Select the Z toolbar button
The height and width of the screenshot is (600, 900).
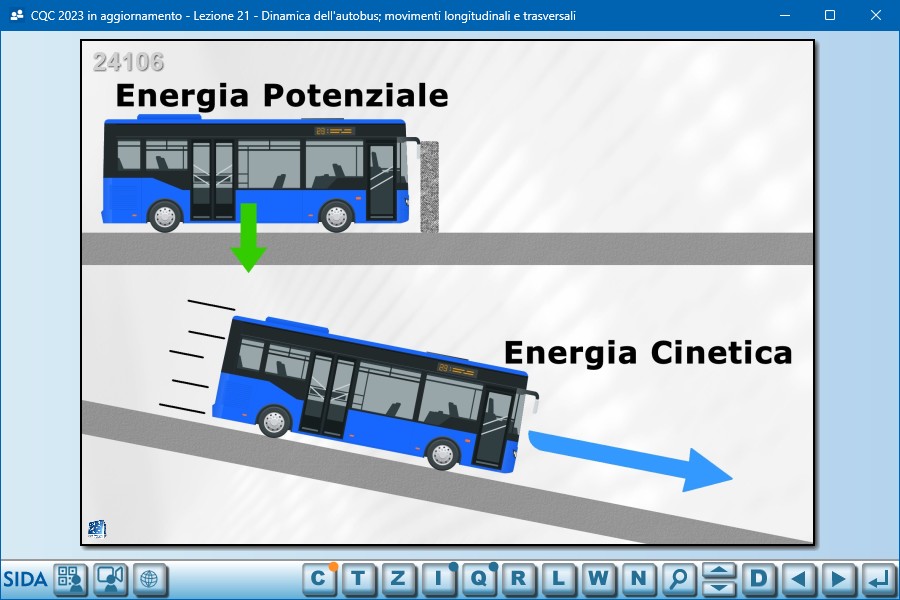pyautogui.click(x=398, y=578)
